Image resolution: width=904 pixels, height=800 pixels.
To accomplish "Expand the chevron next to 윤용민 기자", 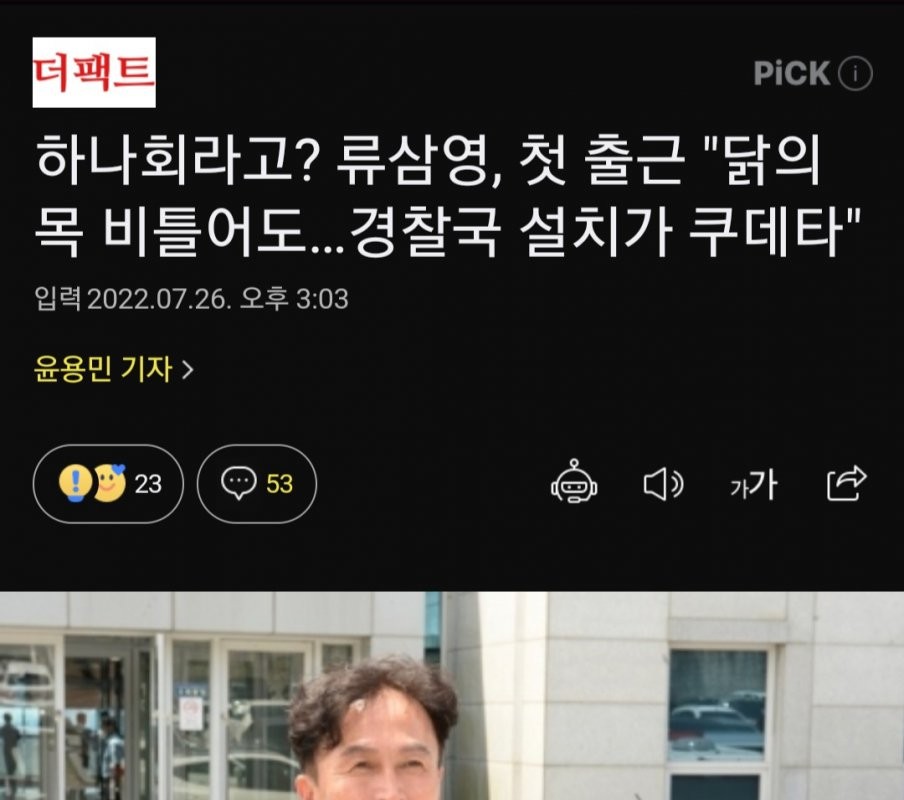I will tap(187, 370).
